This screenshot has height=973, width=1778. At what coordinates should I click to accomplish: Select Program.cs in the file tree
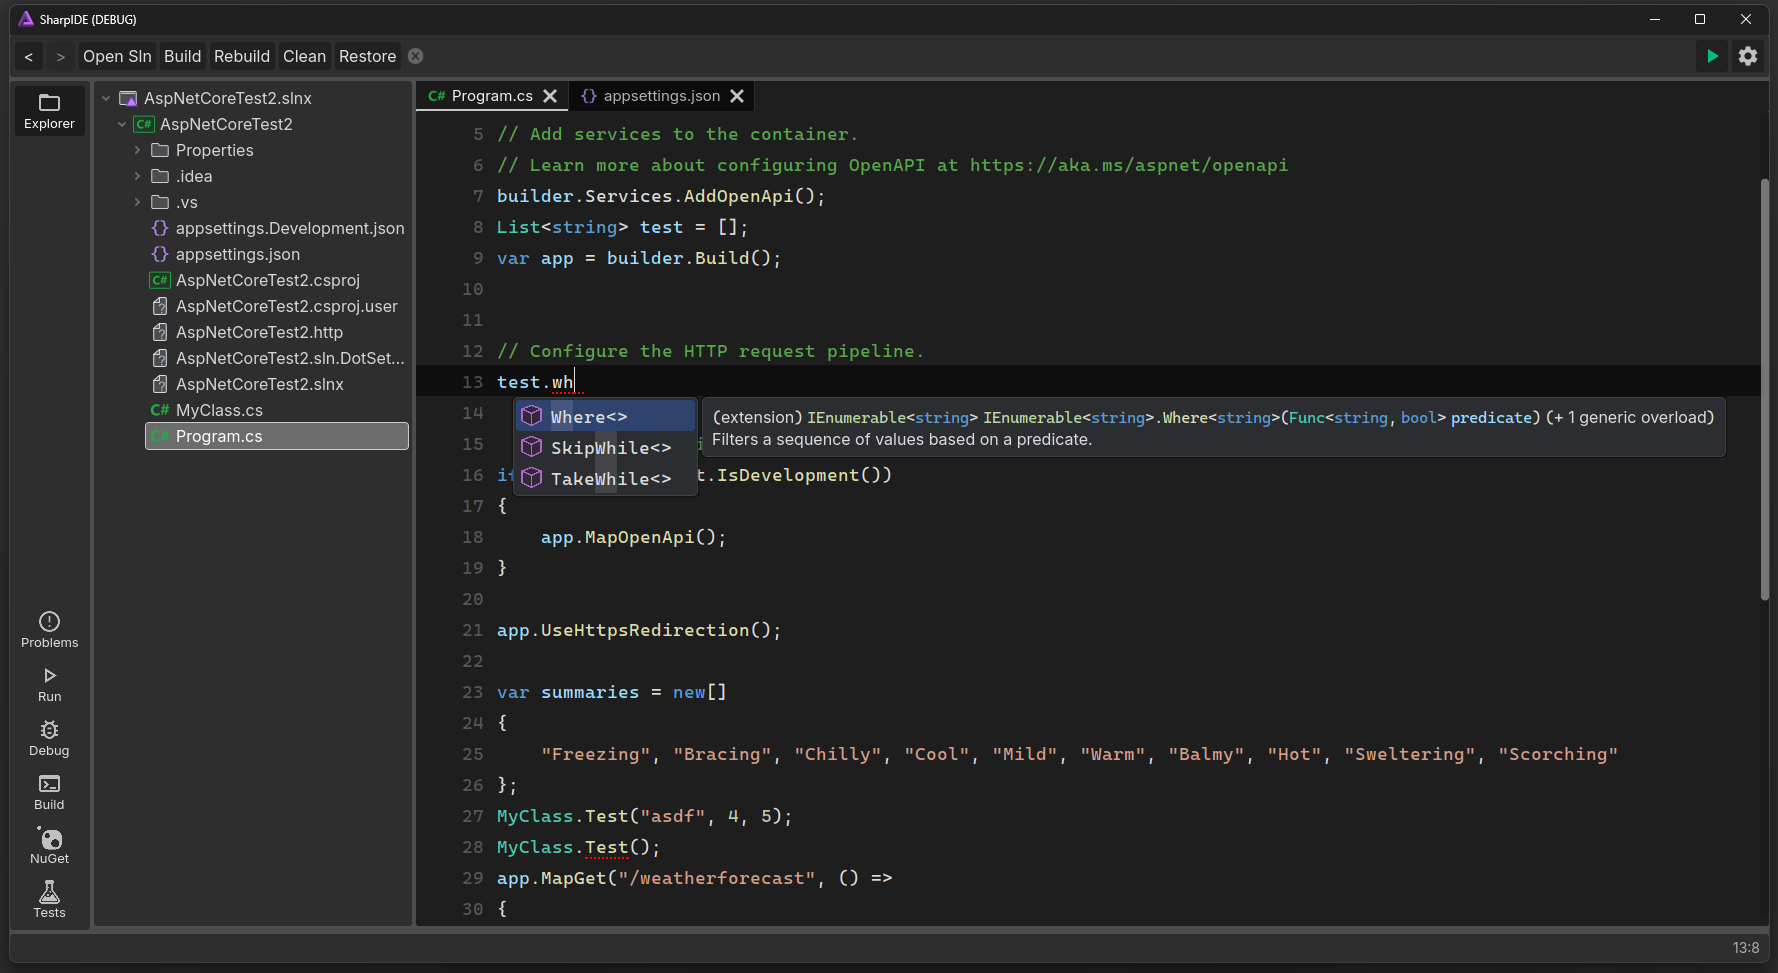pos(278,436)
